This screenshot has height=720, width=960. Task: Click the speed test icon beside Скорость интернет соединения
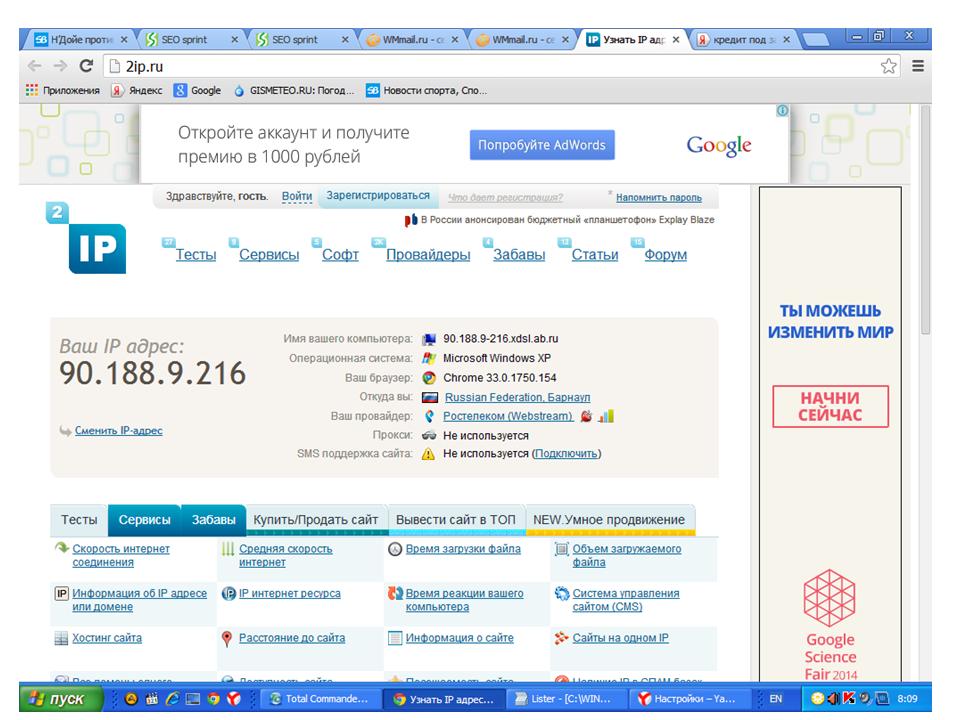[x=61, y=548]
